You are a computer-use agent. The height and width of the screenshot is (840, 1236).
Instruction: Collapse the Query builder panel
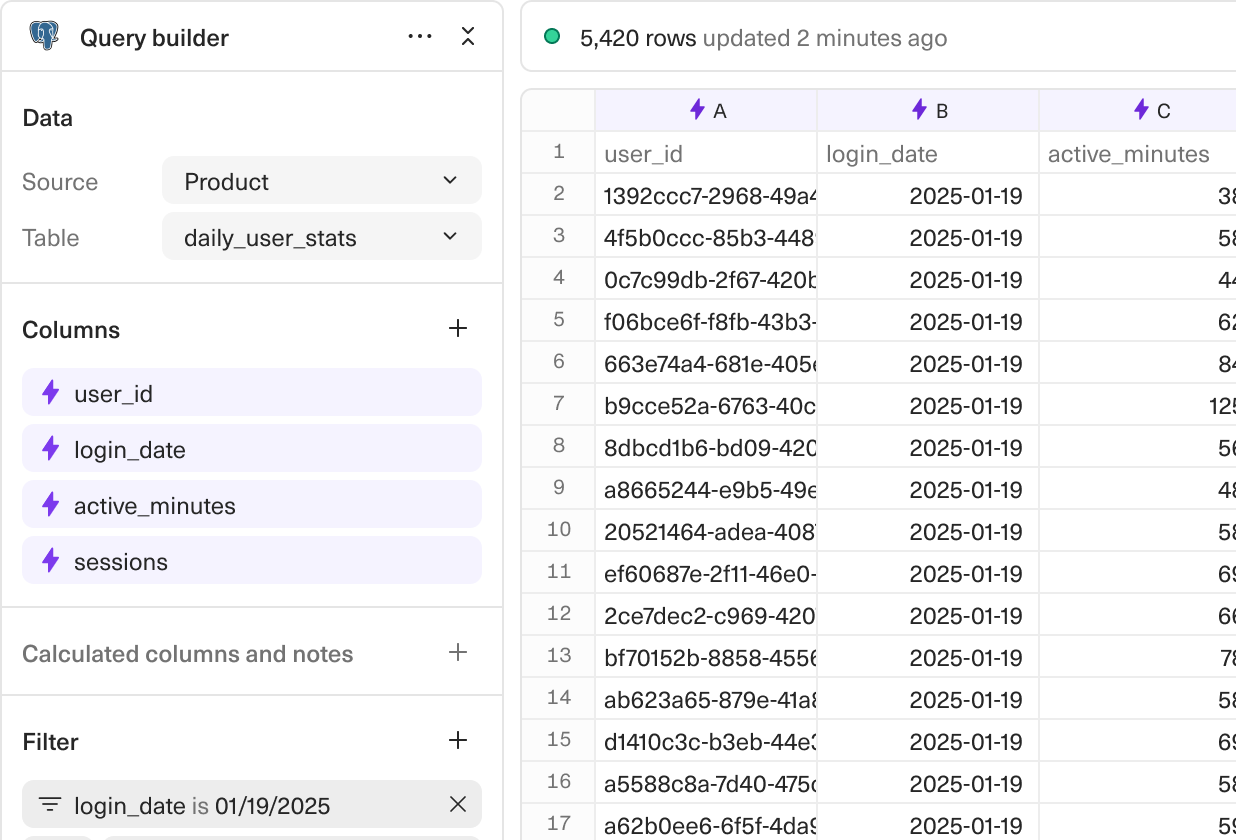(x=467, y=37)
